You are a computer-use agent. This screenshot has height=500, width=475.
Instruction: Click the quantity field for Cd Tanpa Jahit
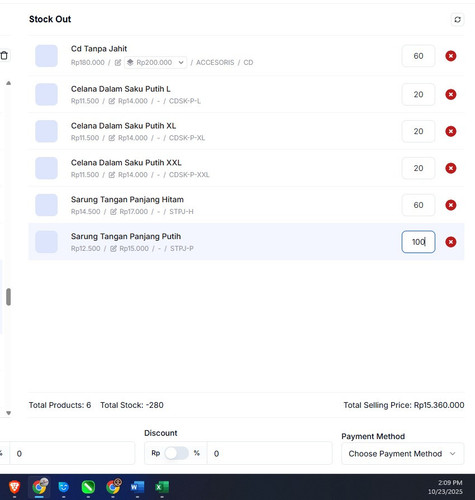click(x=418, y=56)
